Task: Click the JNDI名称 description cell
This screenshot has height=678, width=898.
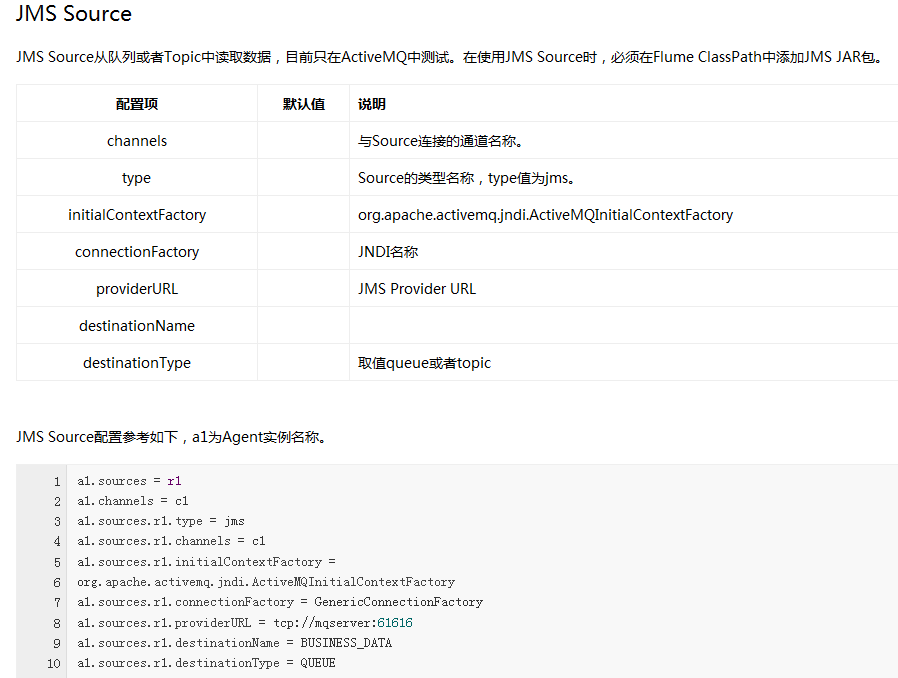Action: (x=388, y=252)
